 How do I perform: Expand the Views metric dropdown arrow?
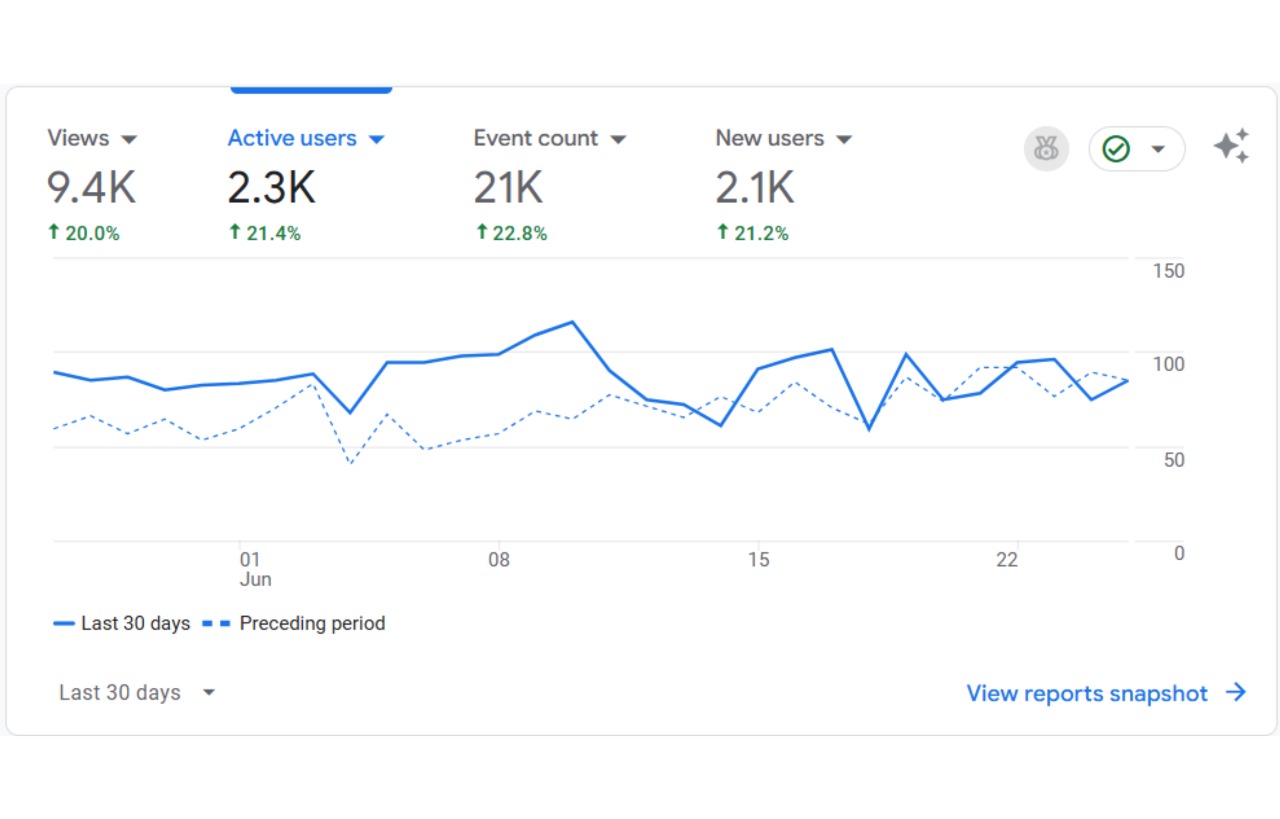129,139
